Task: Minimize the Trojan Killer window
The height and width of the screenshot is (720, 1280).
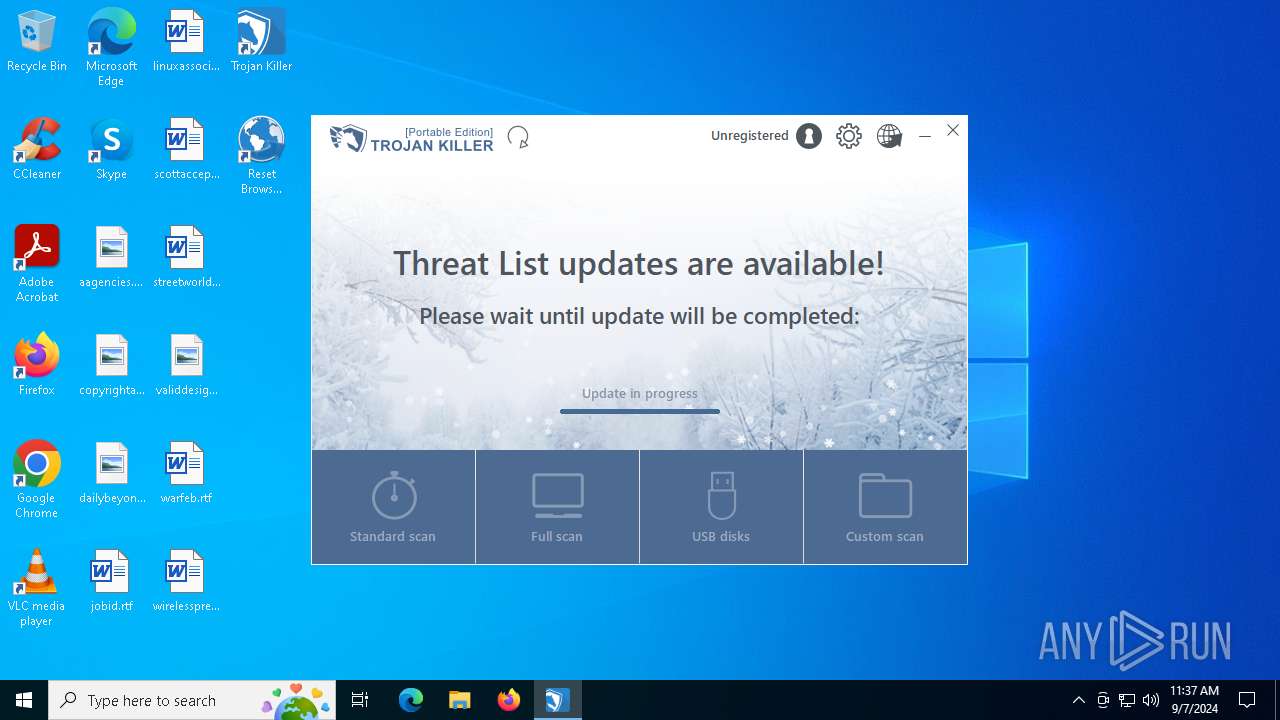Action: point(925,136)
